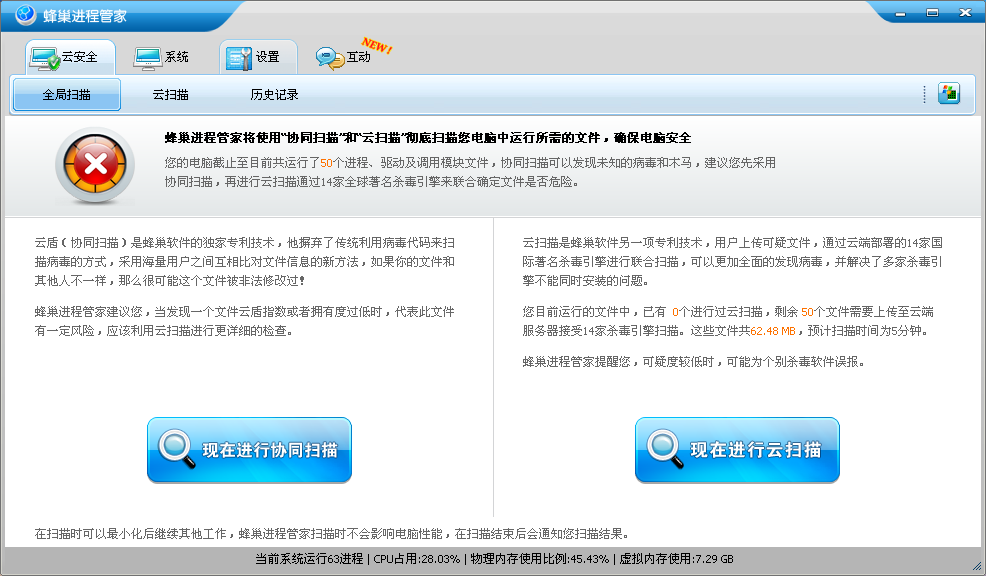Switch to the 系统 tab
This screenshot has width=986, height=576.
(x=161, y=57)
